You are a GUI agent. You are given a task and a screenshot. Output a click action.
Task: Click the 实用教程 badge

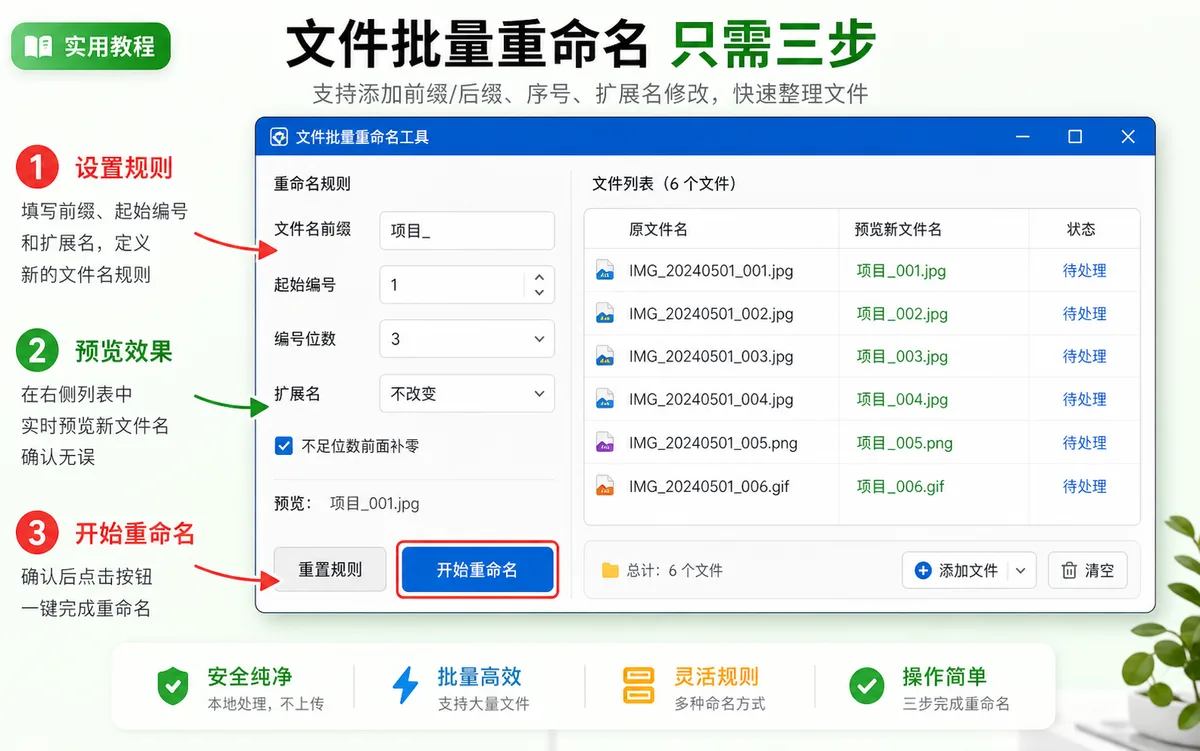(91, 46)
